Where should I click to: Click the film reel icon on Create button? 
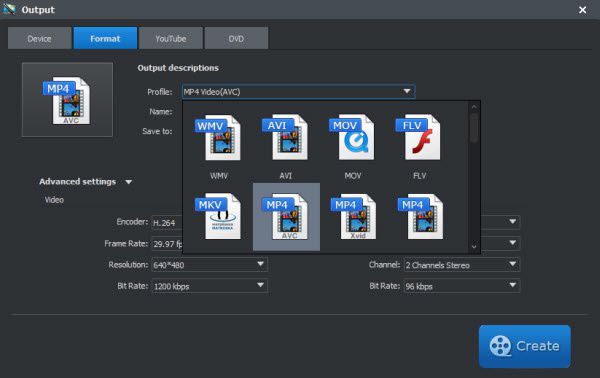click(x=500, y=346)
